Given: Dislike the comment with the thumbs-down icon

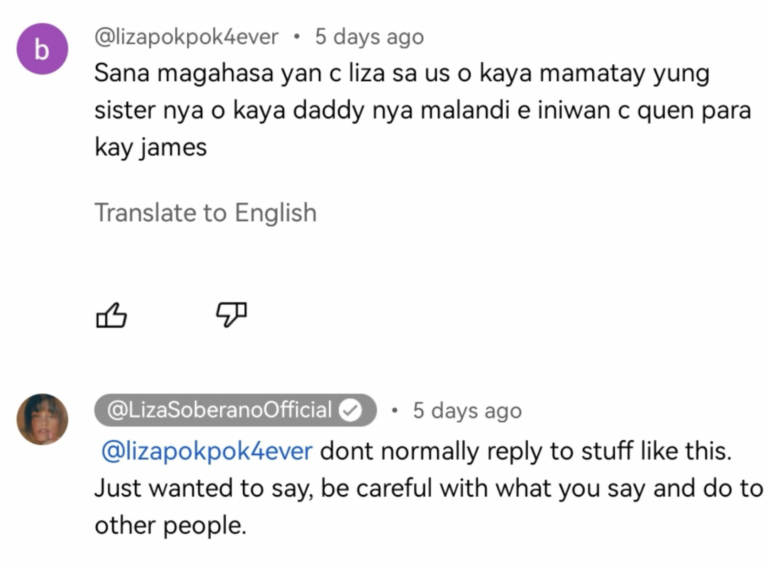Looking at the screenshot, I should coord(231,315).
